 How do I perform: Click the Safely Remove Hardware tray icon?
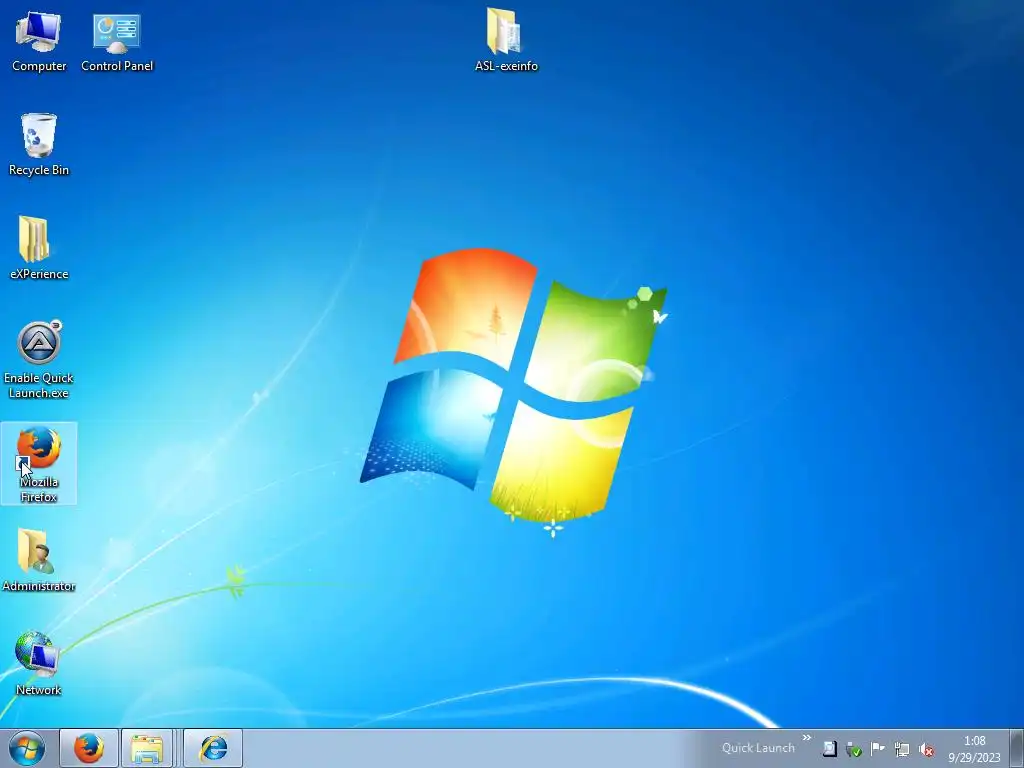(854, 749)
